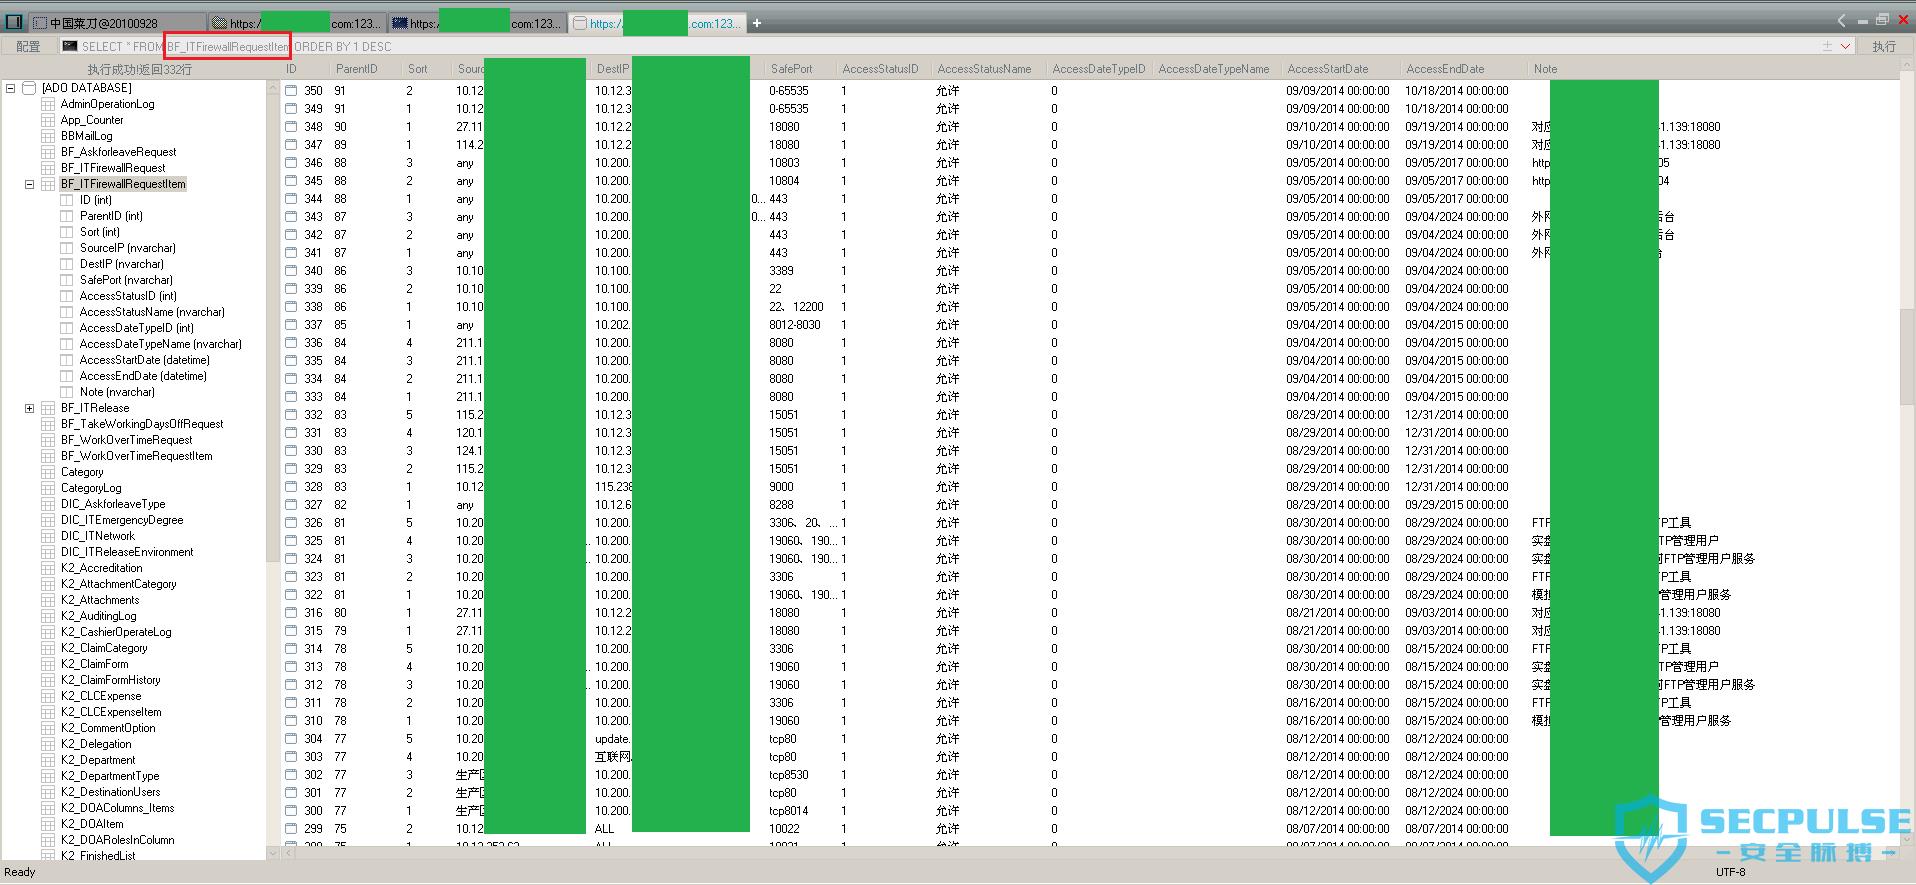Screen dimensions: 1916x885
Task: Click the ADO DATABASE root node icon
Action: 29,88
